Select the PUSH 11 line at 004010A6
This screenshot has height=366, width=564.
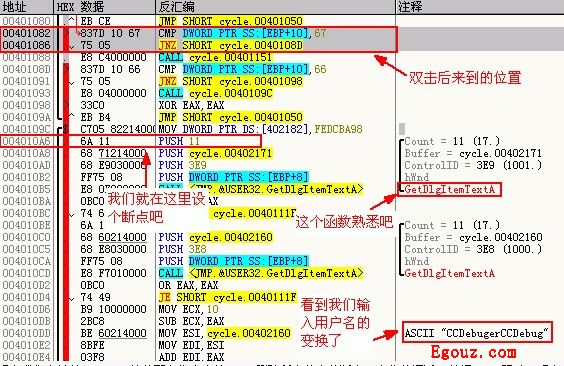131,141
